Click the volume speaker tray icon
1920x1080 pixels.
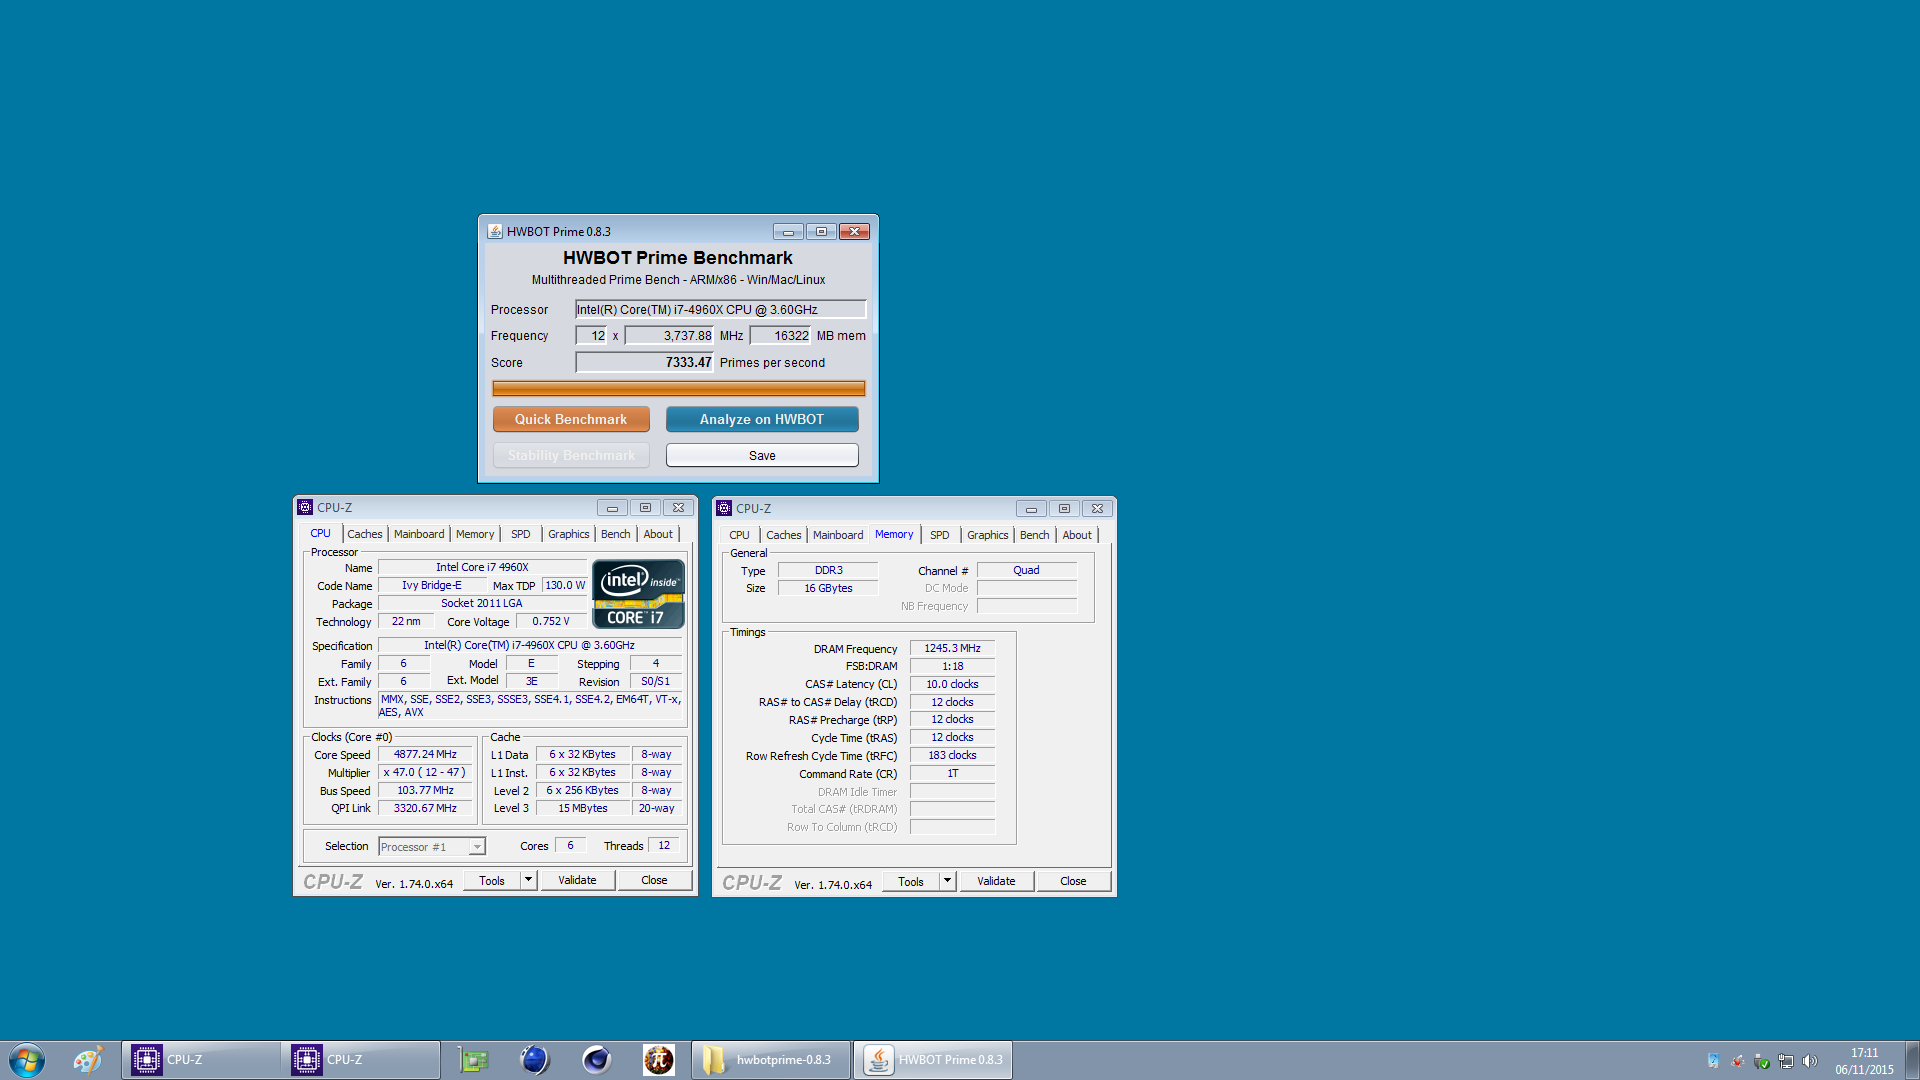point(1810,1061)
